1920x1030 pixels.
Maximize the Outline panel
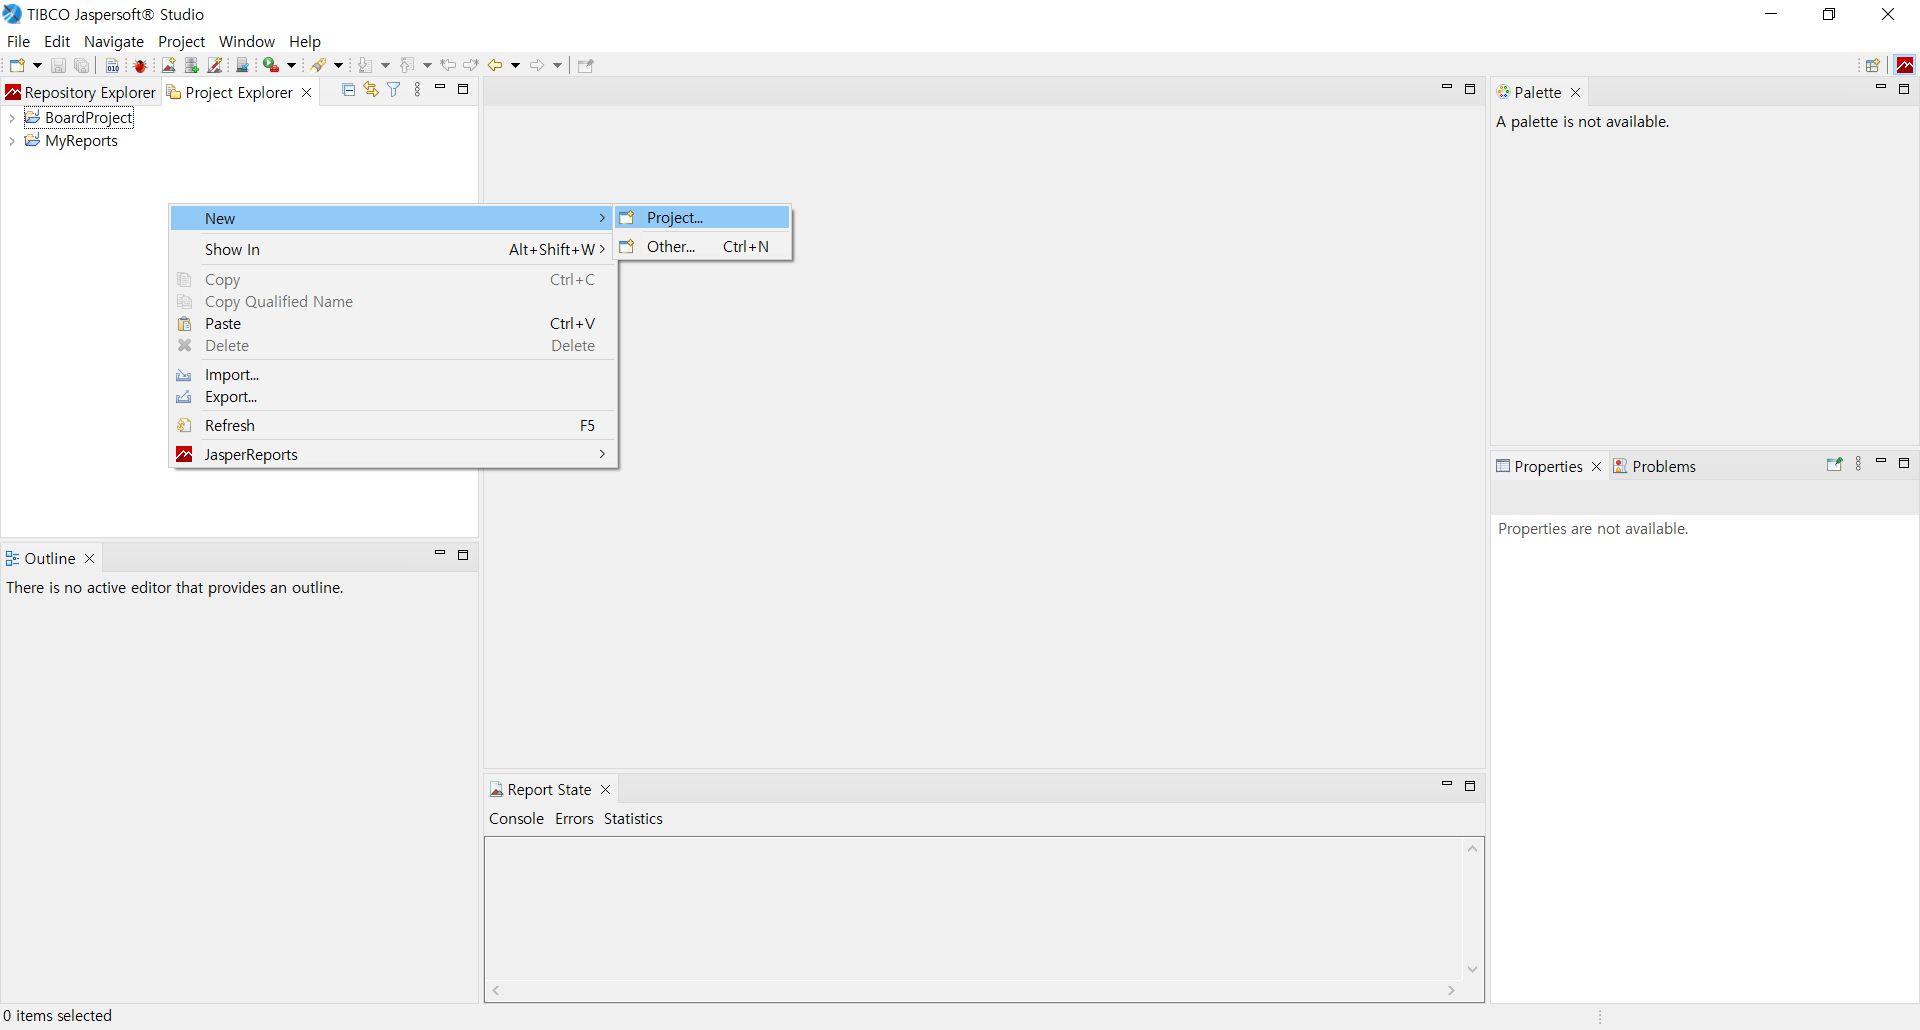click(463, 555)
